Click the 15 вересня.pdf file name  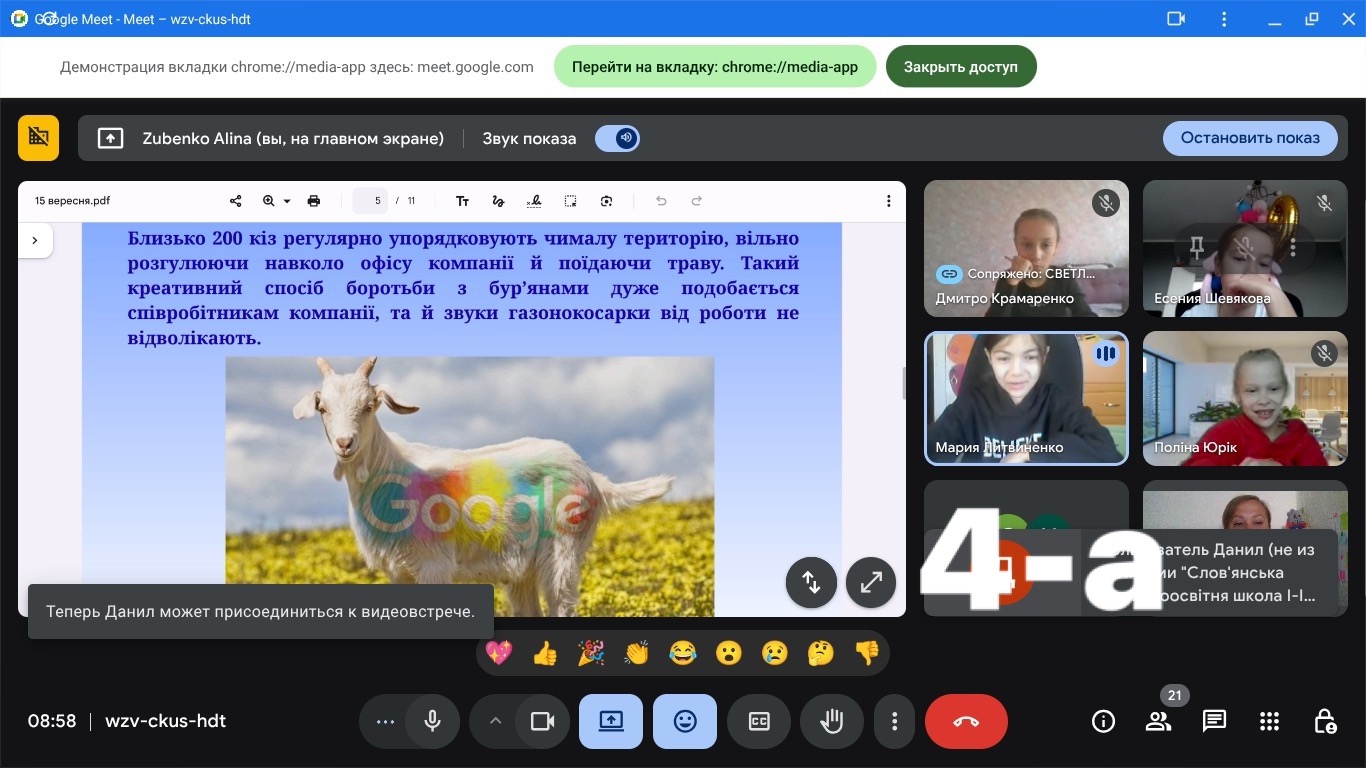click(x=72, y=201)
